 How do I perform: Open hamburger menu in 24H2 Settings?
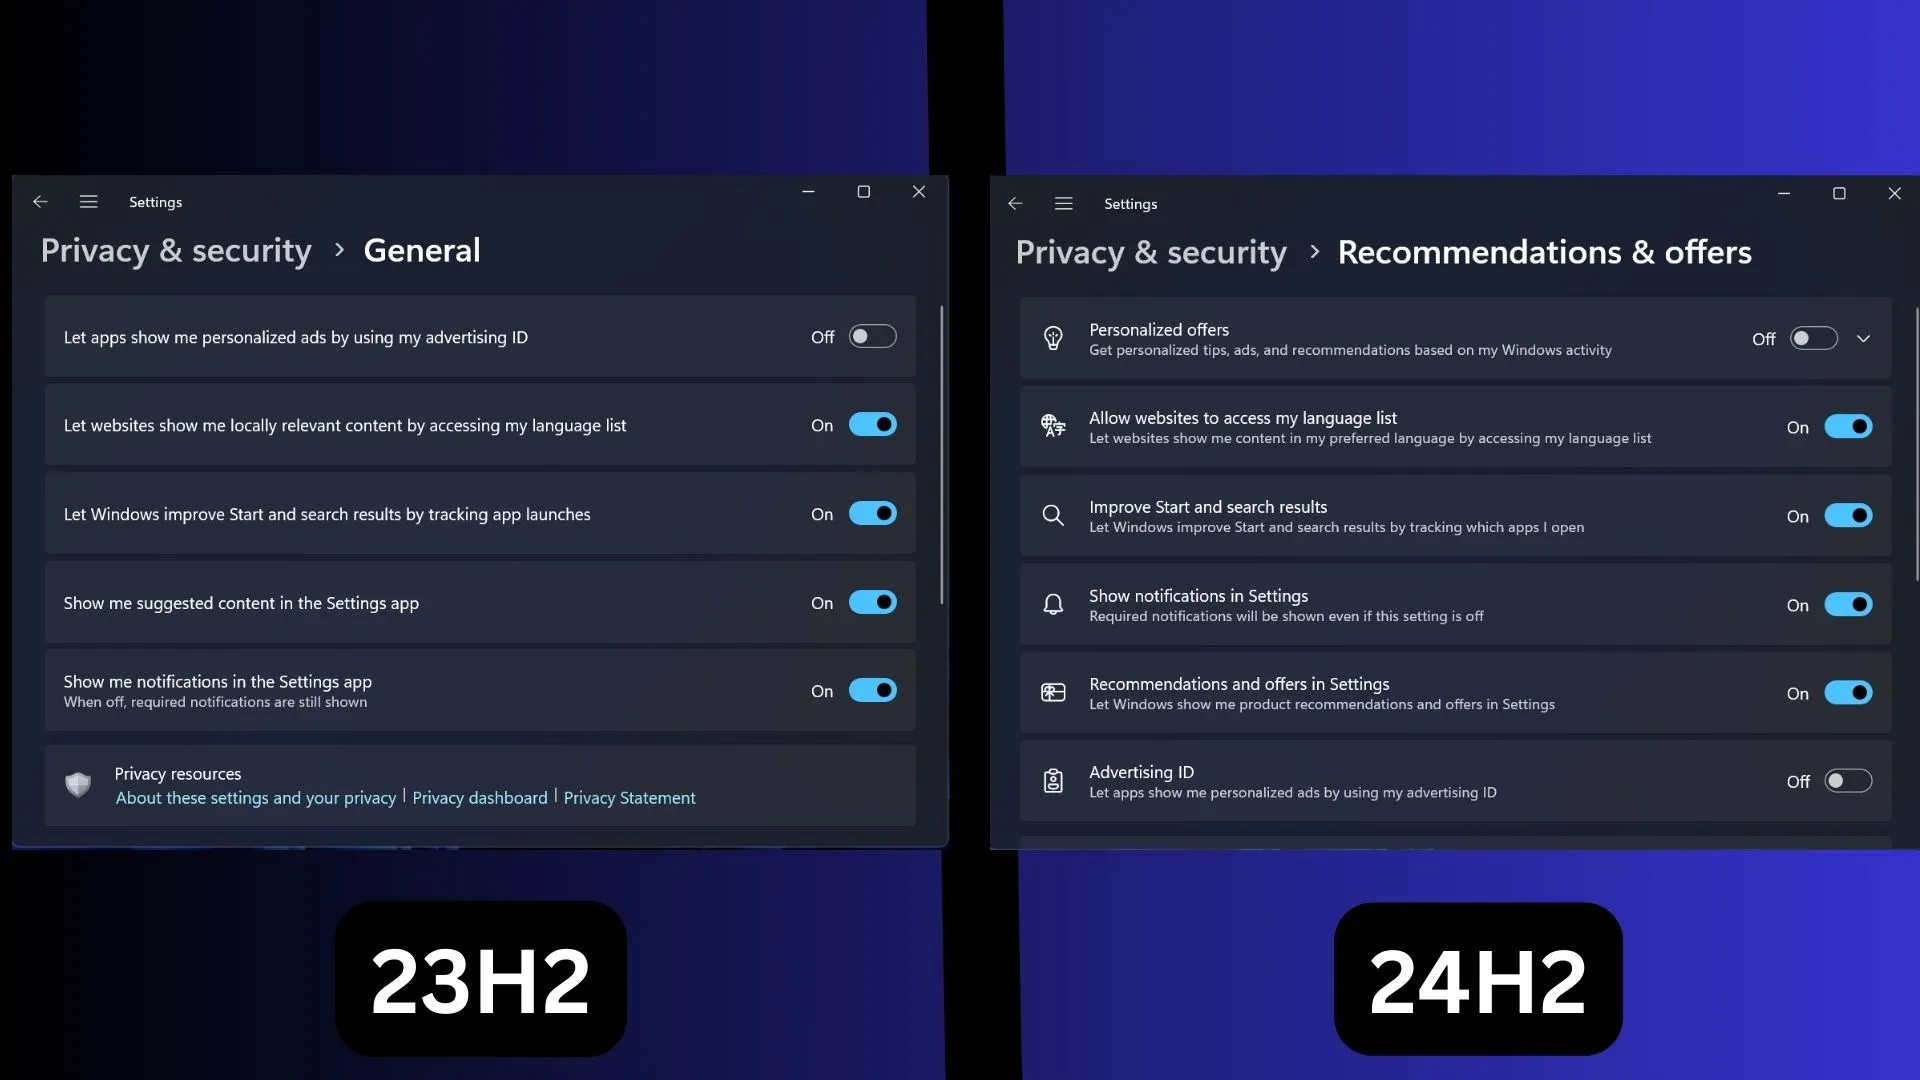click(1063, 203)
